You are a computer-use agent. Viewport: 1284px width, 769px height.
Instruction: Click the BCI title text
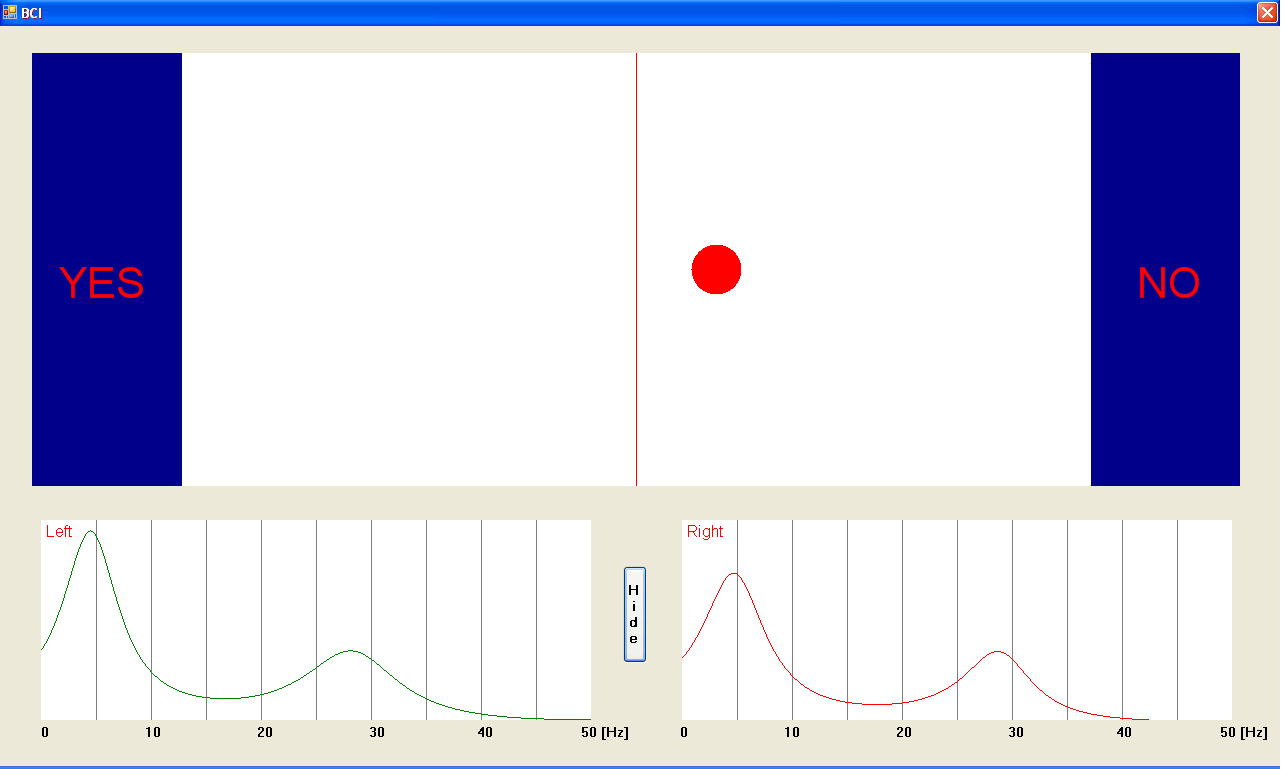coord(31,14)
